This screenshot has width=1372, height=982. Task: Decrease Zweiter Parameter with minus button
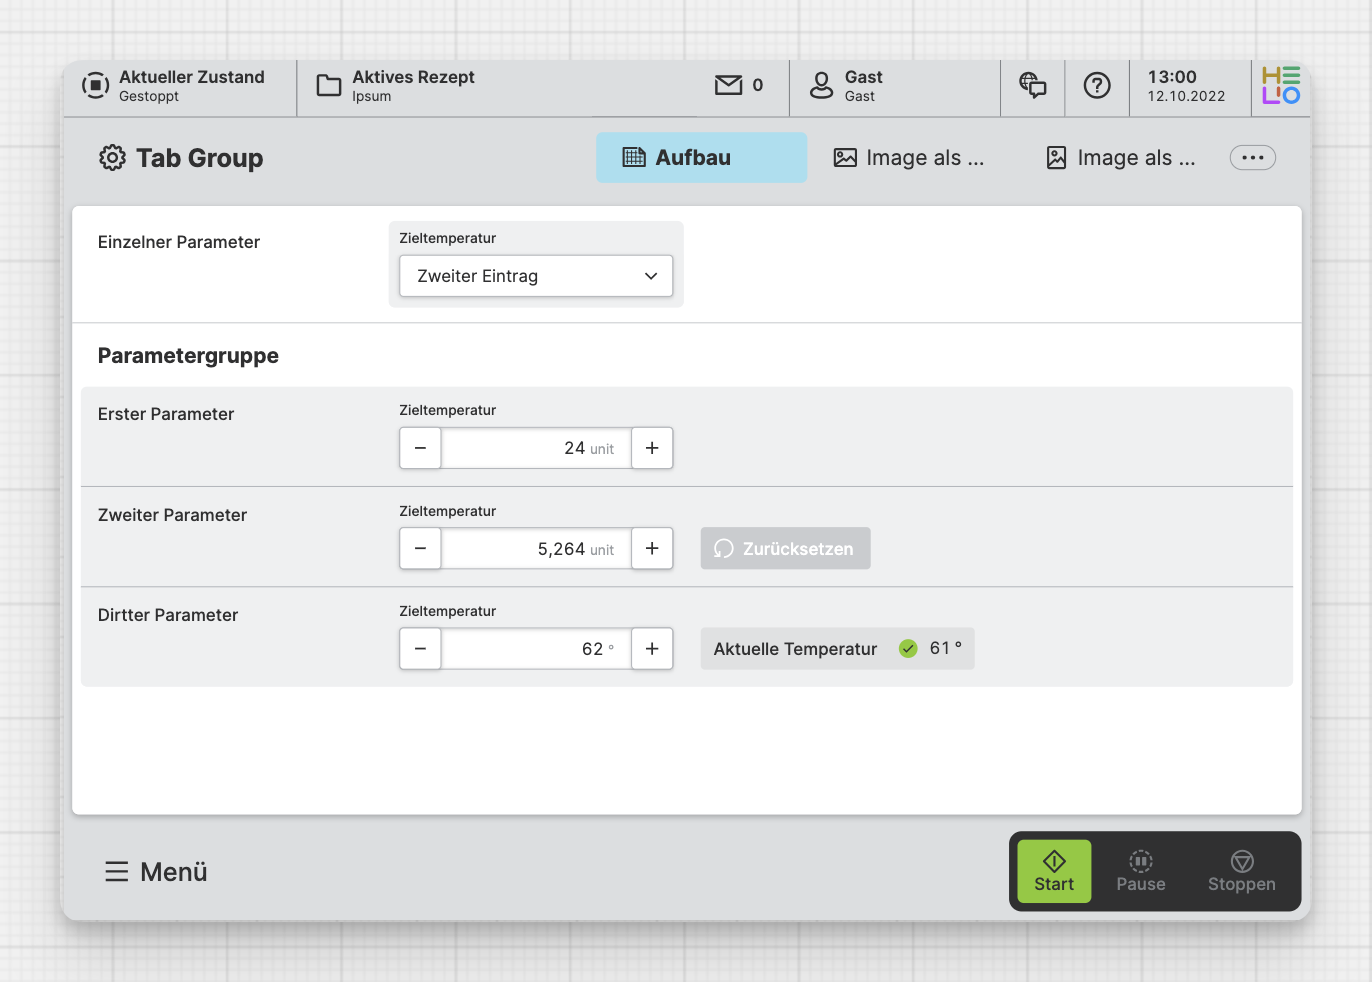(x=420, y=549)
